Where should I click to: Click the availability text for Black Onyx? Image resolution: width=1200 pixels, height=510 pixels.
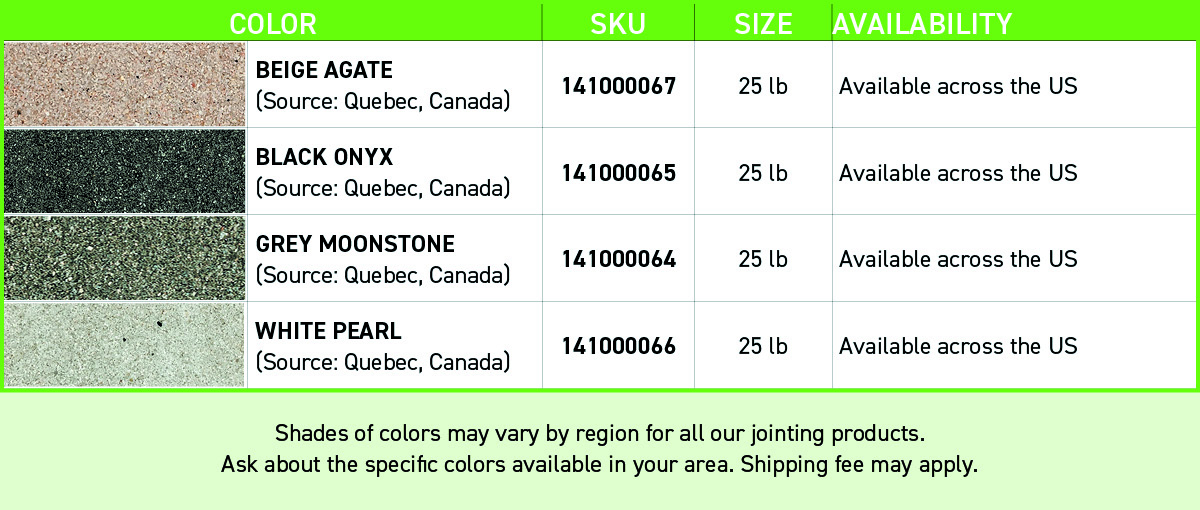click(x=958, y=173)
